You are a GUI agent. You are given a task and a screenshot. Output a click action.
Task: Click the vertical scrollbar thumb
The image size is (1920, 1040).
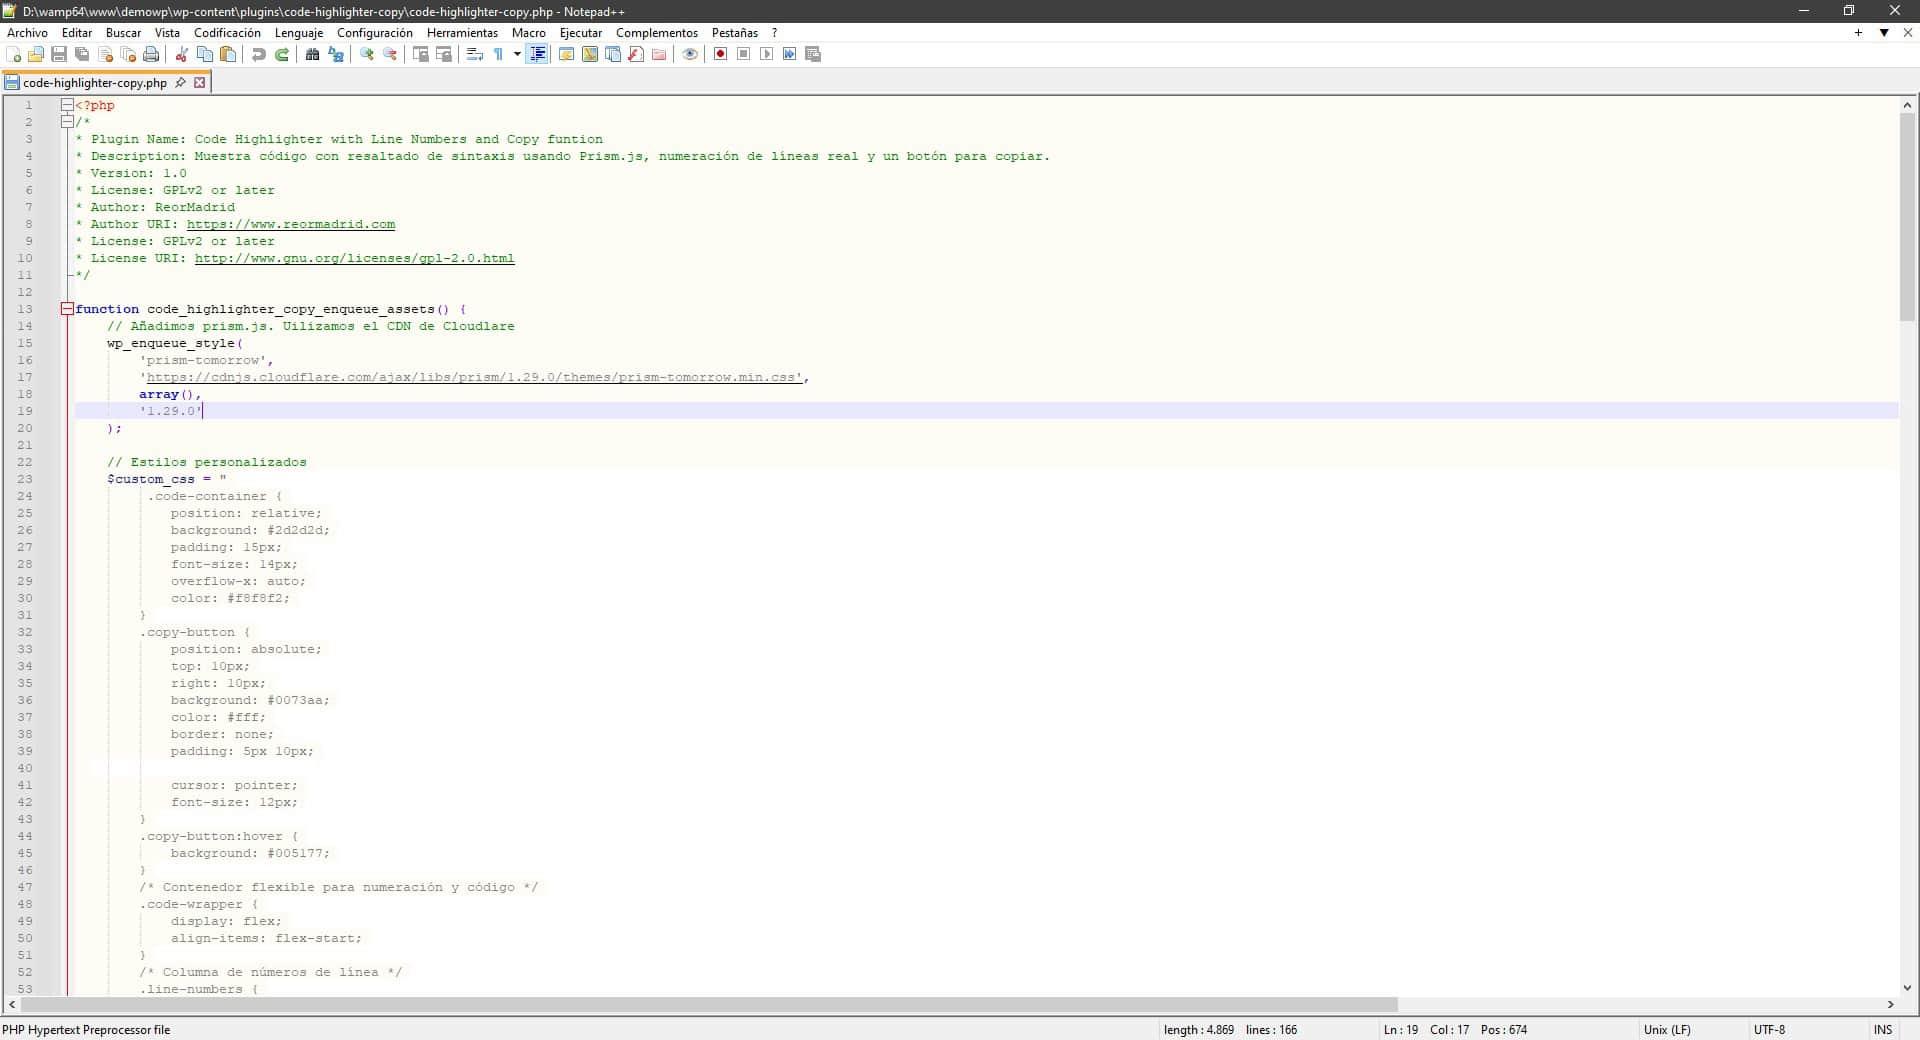1907,216
